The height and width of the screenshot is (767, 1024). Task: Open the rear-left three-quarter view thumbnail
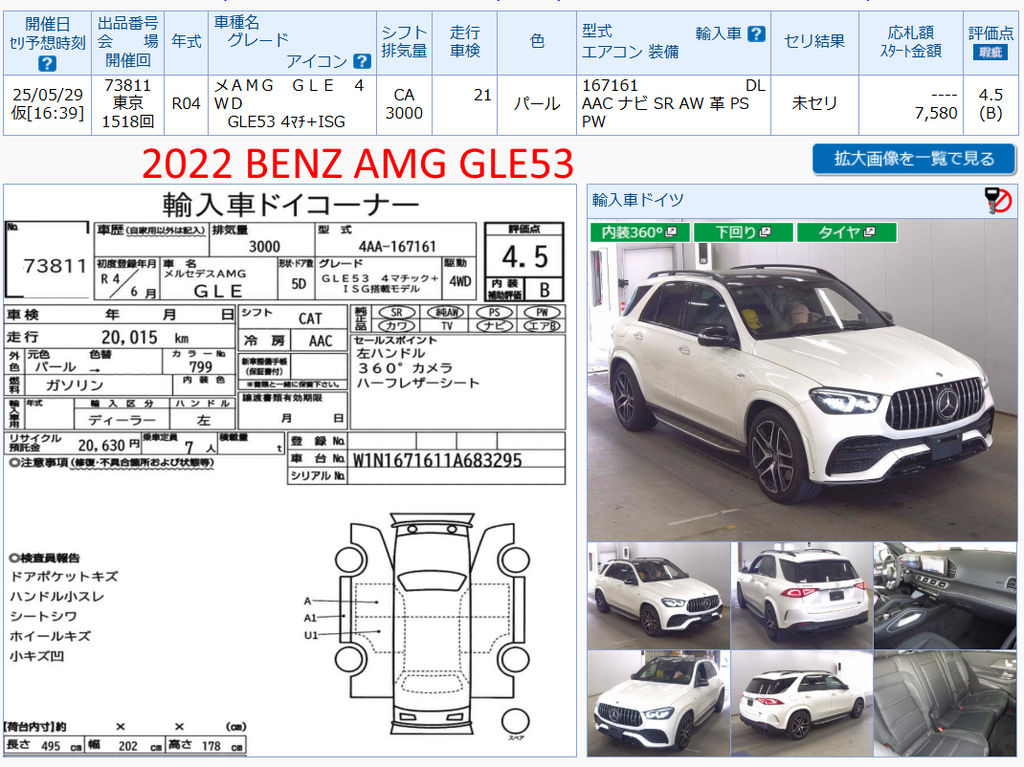coord(802,704)
